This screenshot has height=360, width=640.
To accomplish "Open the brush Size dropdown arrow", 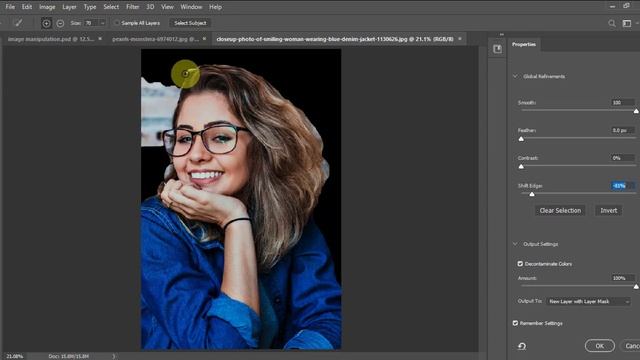I will coord(102,23).
